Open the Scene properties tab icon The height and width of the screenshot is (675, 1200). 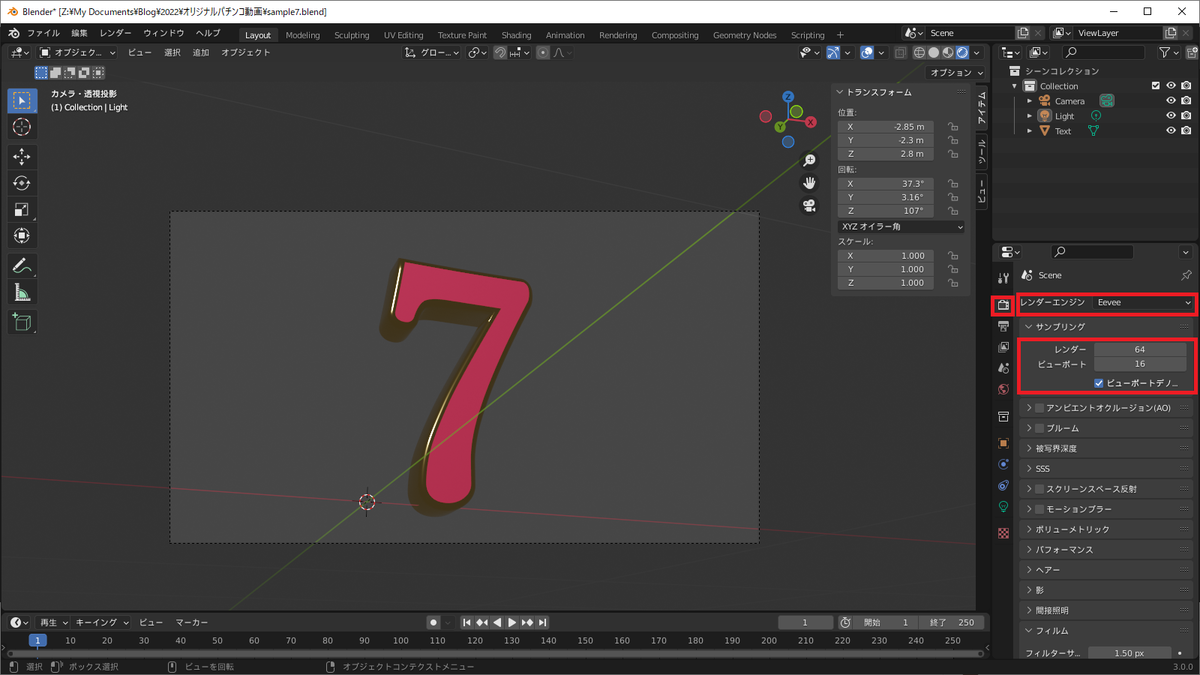coord(1003,368)
